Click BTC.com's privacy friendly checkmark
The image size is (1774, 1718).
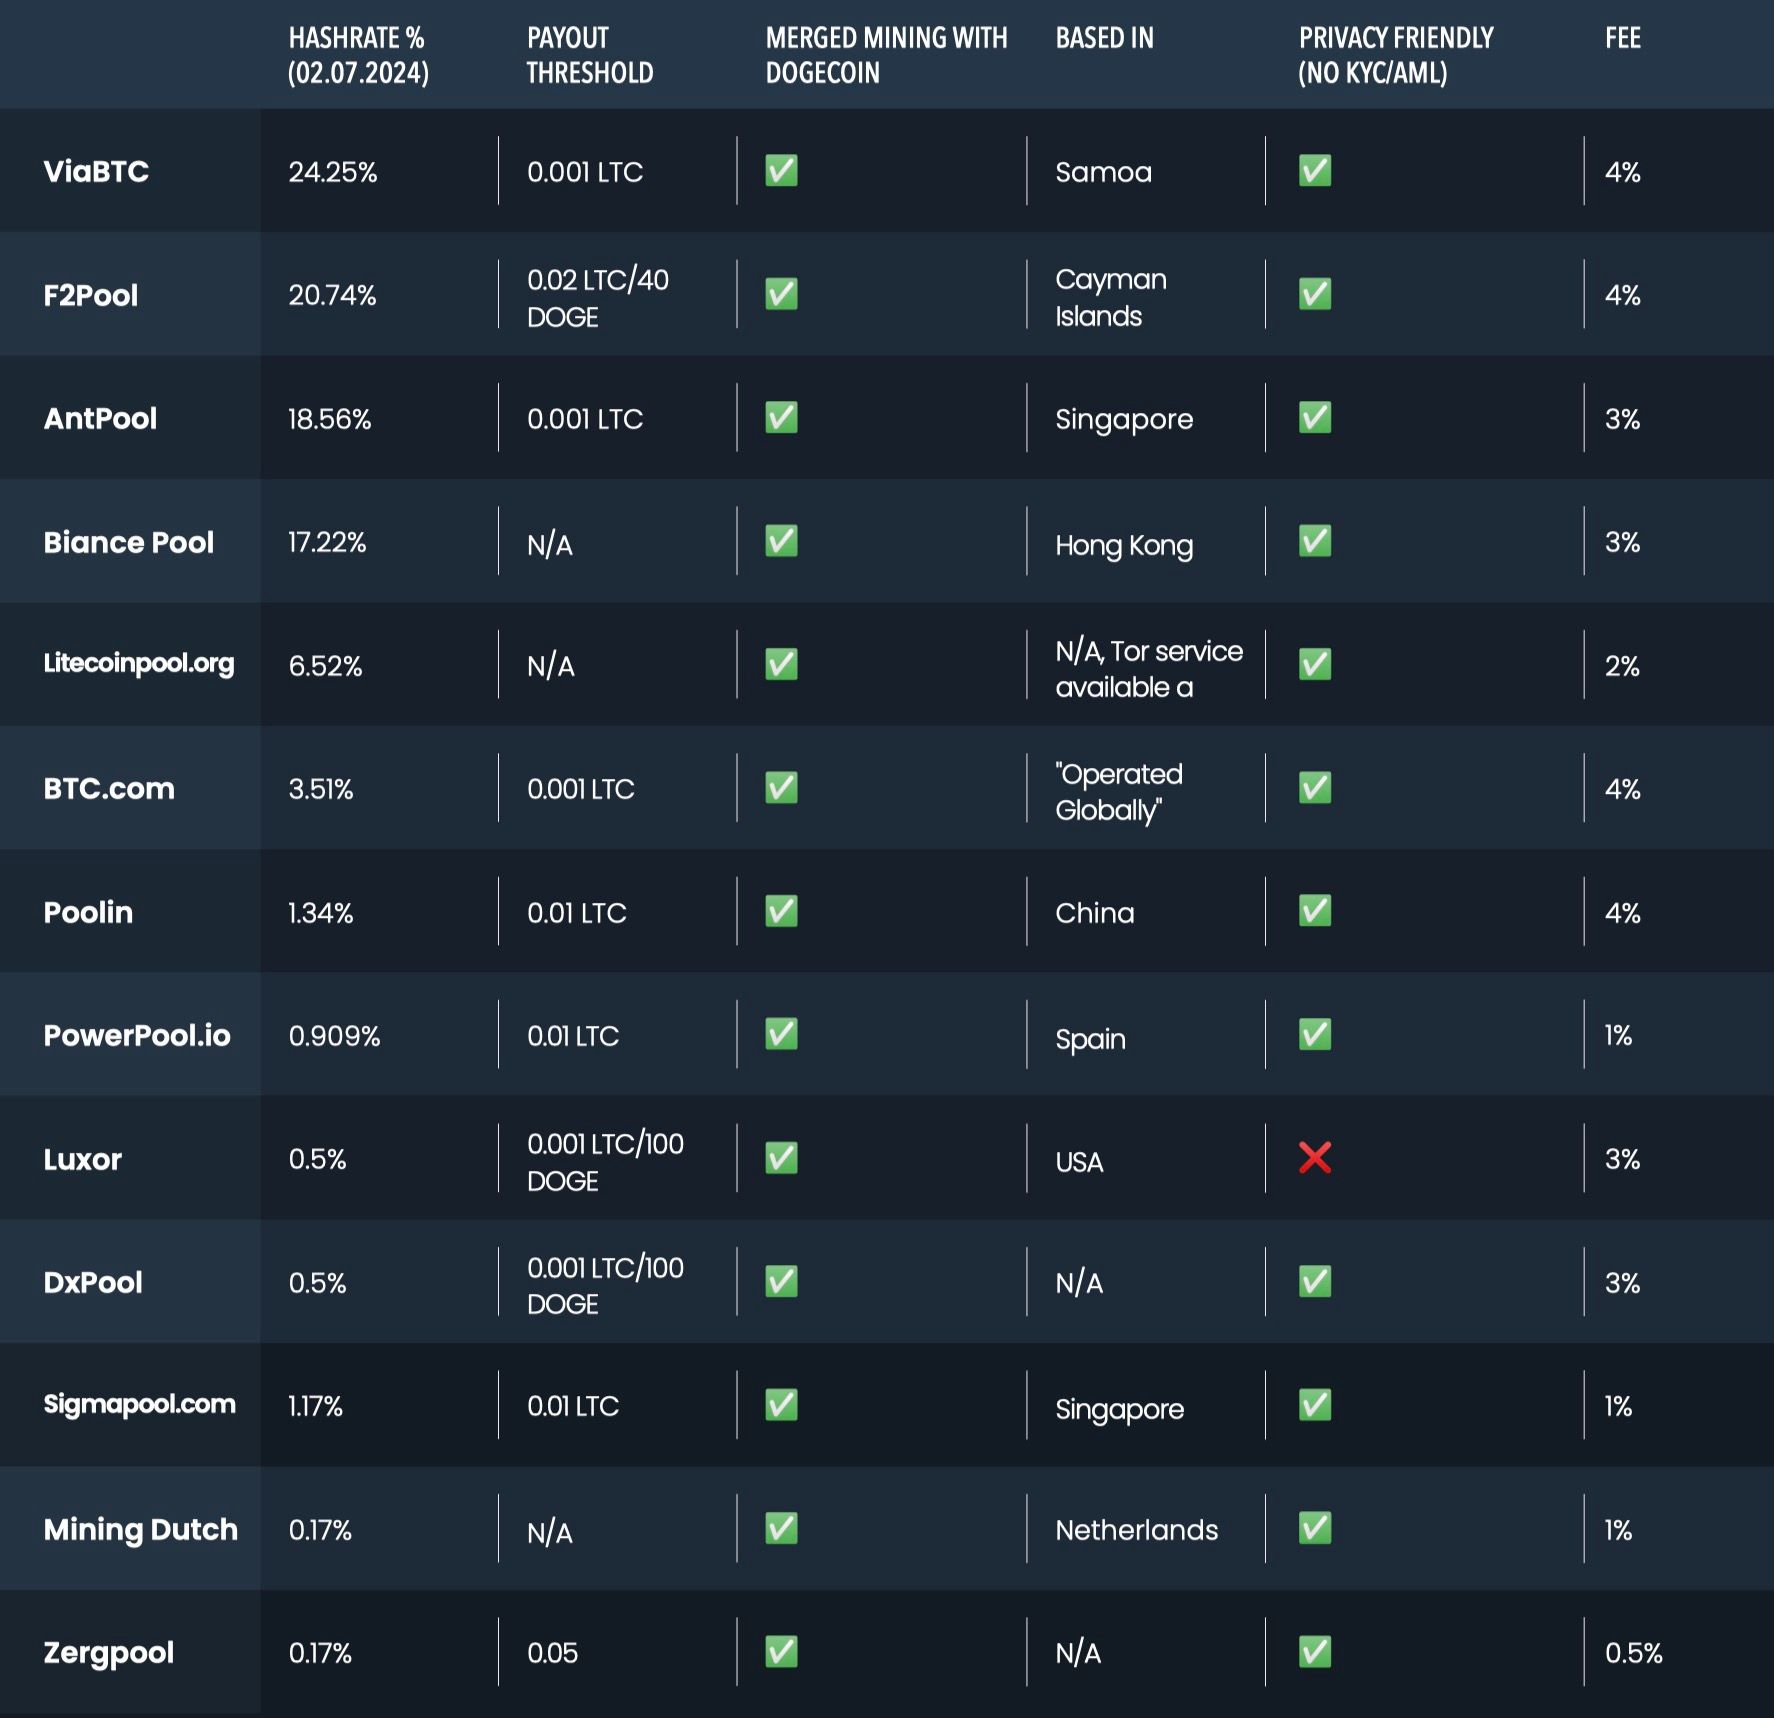[x=1315, y=788]
